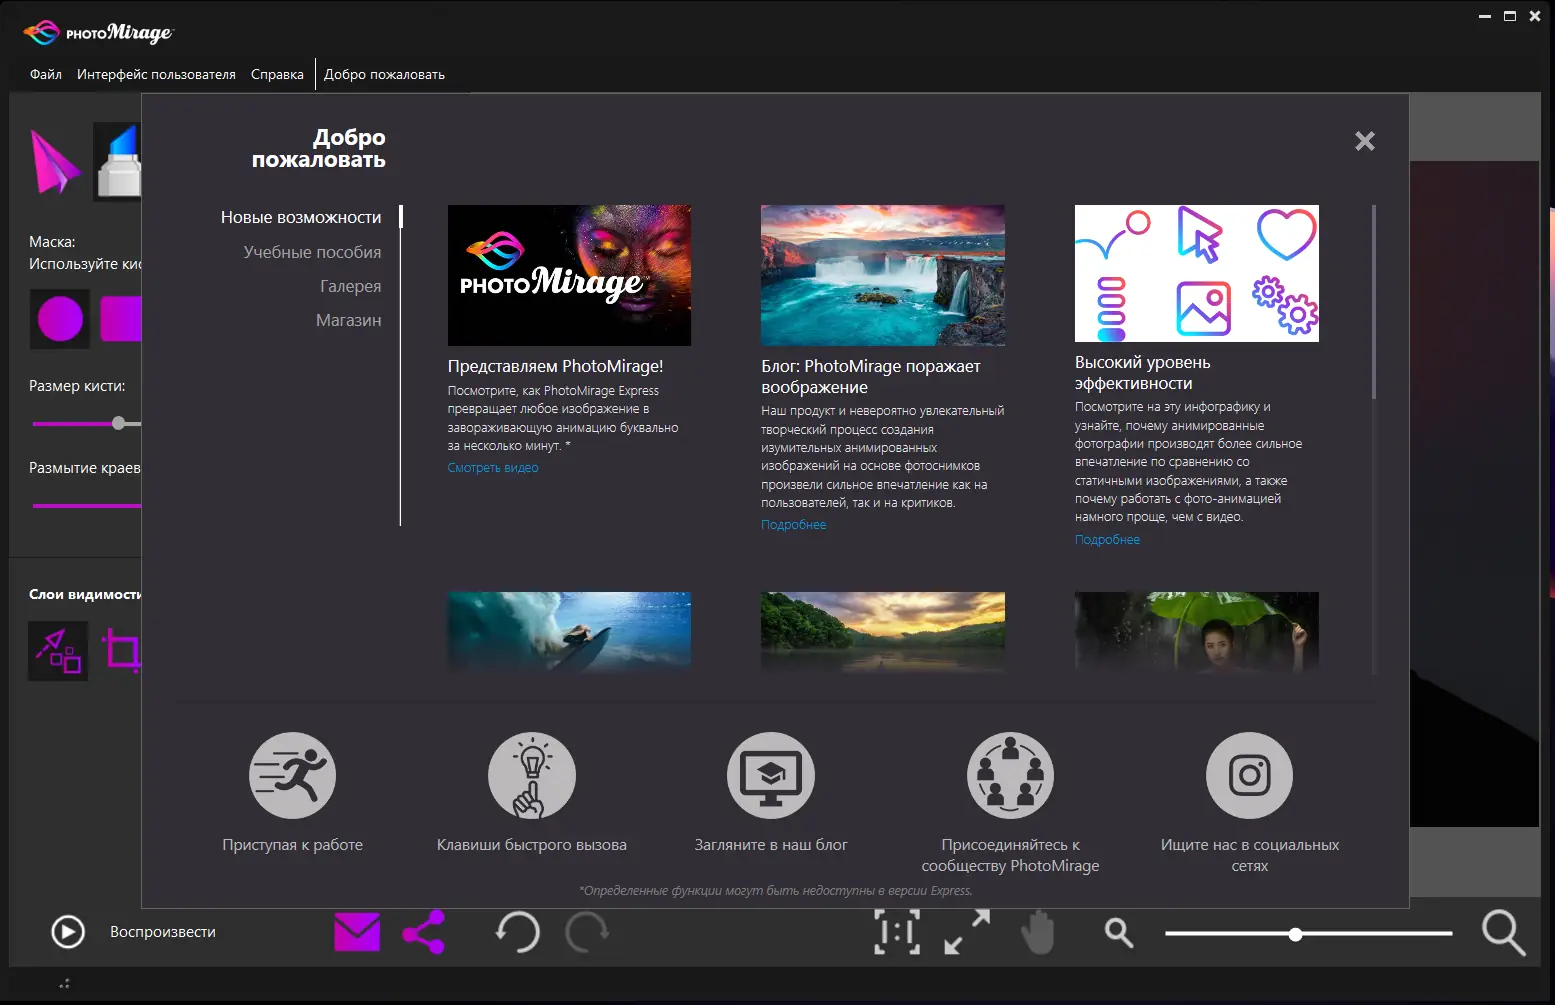Click the Play button labeled Воспроизвести
The height and width of the screenshot is (1005, 1555).
[x=68, y=932]
